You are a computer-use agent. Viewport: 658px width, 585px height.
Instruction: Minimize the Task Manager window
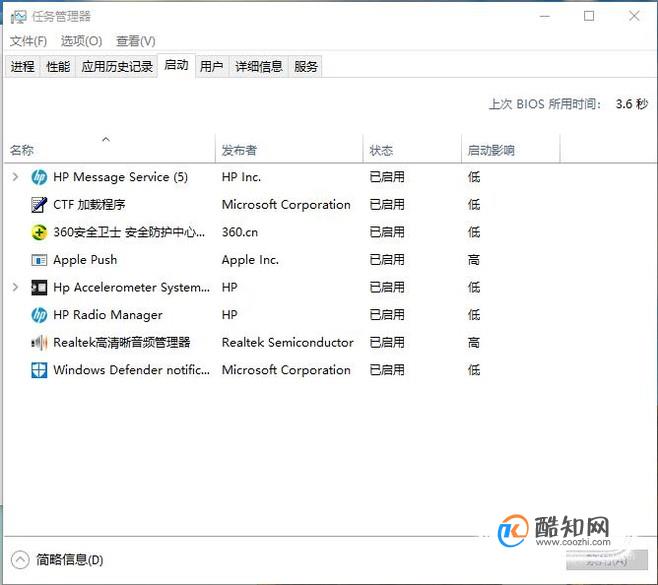click(x=544, y=16)
